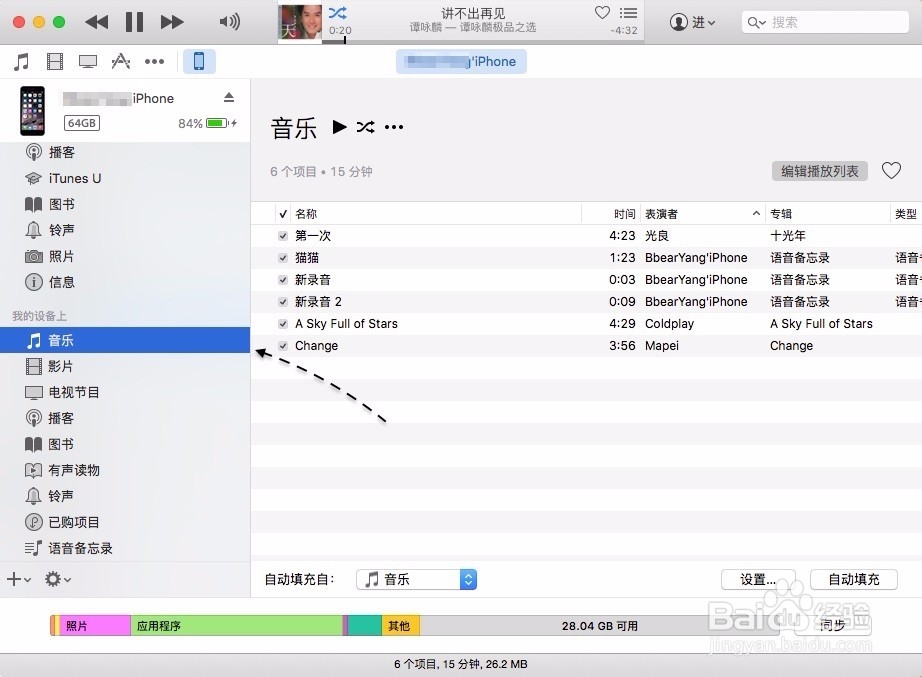Open the add (+) dropdown in the sidebar footer

pyautogui.click(x=19, y=579)
